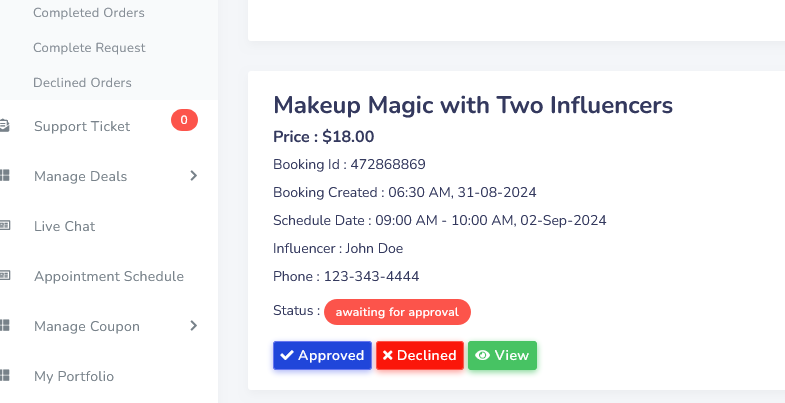Screen dimensions: 785x403
Task: Click the "awaiting for approval" status badge
Action: pos(397,312)
